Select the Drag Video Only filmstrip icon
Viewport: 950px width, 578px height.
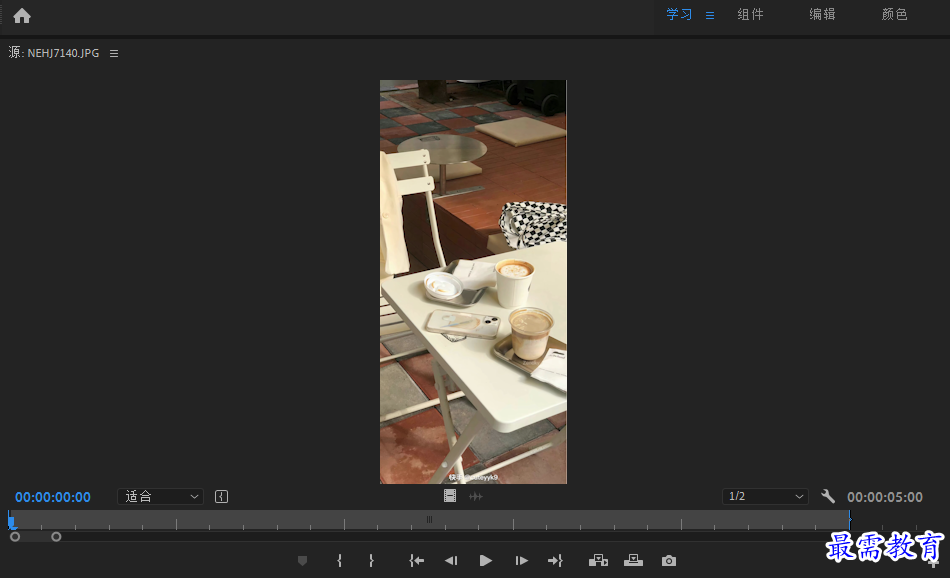450,496
